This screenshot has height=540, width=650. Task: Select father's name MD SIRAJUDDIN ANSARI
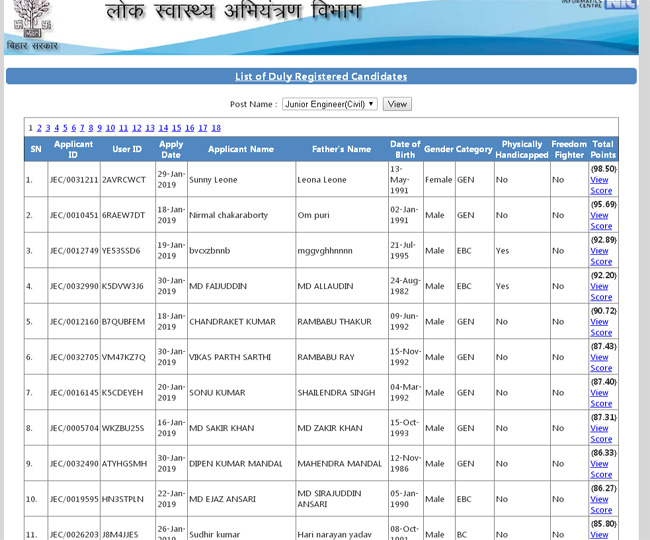(x=329, y=499)
